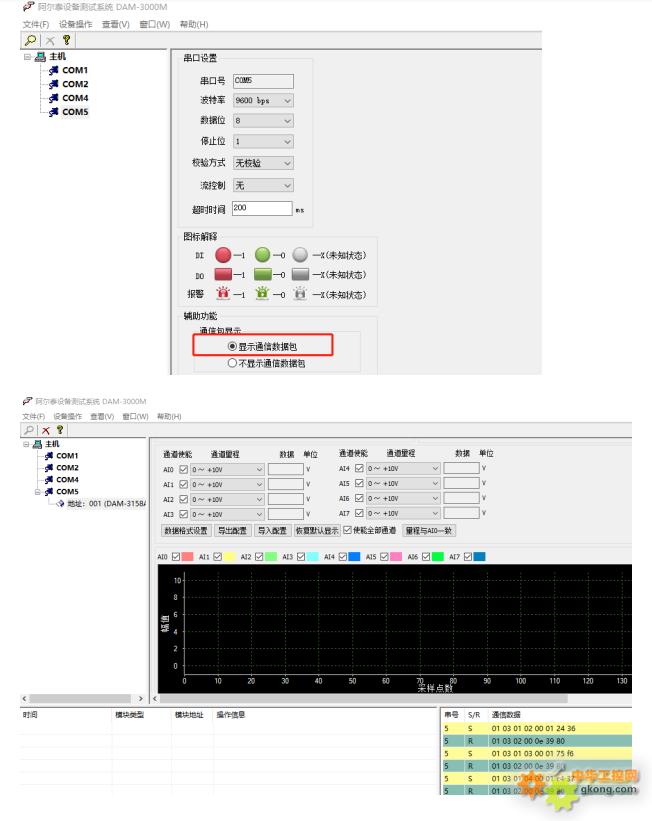Click the AI5 pink color swatch
Screen dimensions: 652x821
click(x=396, y=557)
